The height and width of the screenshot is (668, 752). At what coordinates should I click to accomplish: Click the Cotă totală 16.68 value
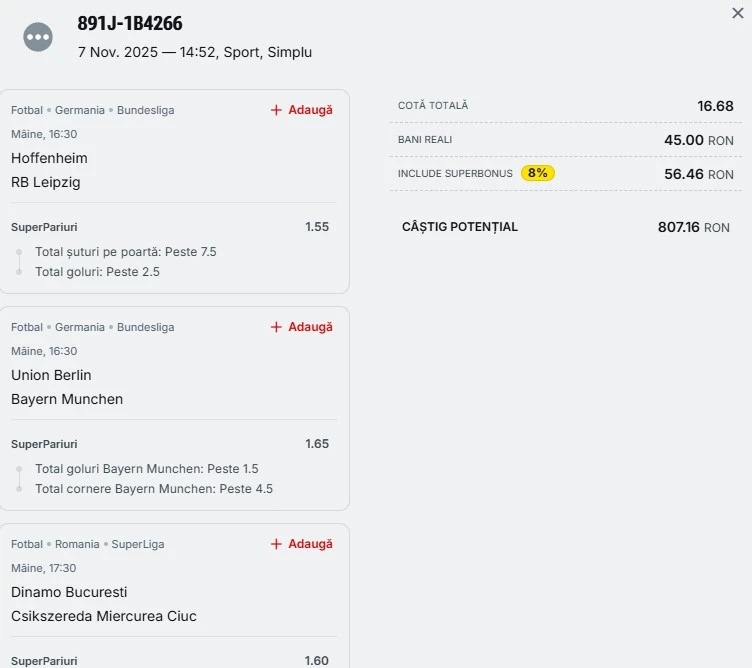[715, 106]
